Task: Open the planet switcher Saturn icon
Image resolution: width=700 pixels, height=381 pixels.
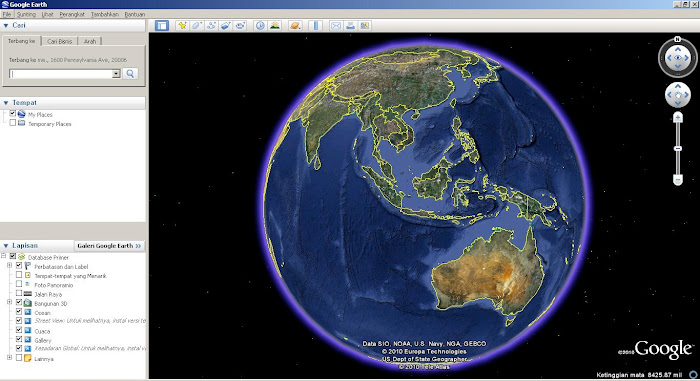Action: 295,26
